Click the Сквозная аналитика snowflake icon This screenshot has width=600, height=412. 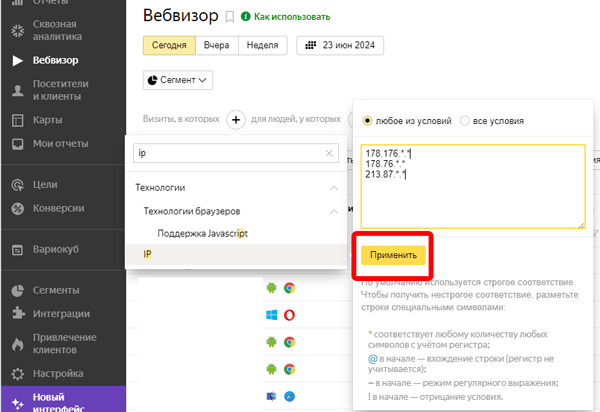tap(18, 31)
